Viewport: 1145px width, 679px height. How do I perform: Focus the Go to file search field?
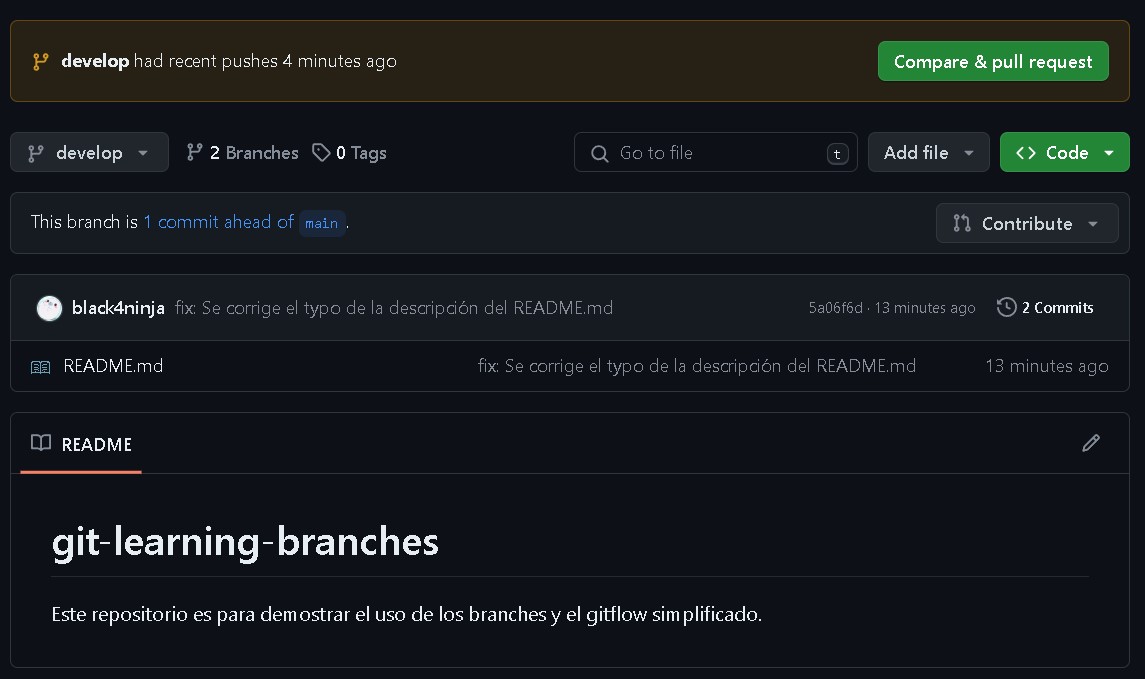pos(720,153)
